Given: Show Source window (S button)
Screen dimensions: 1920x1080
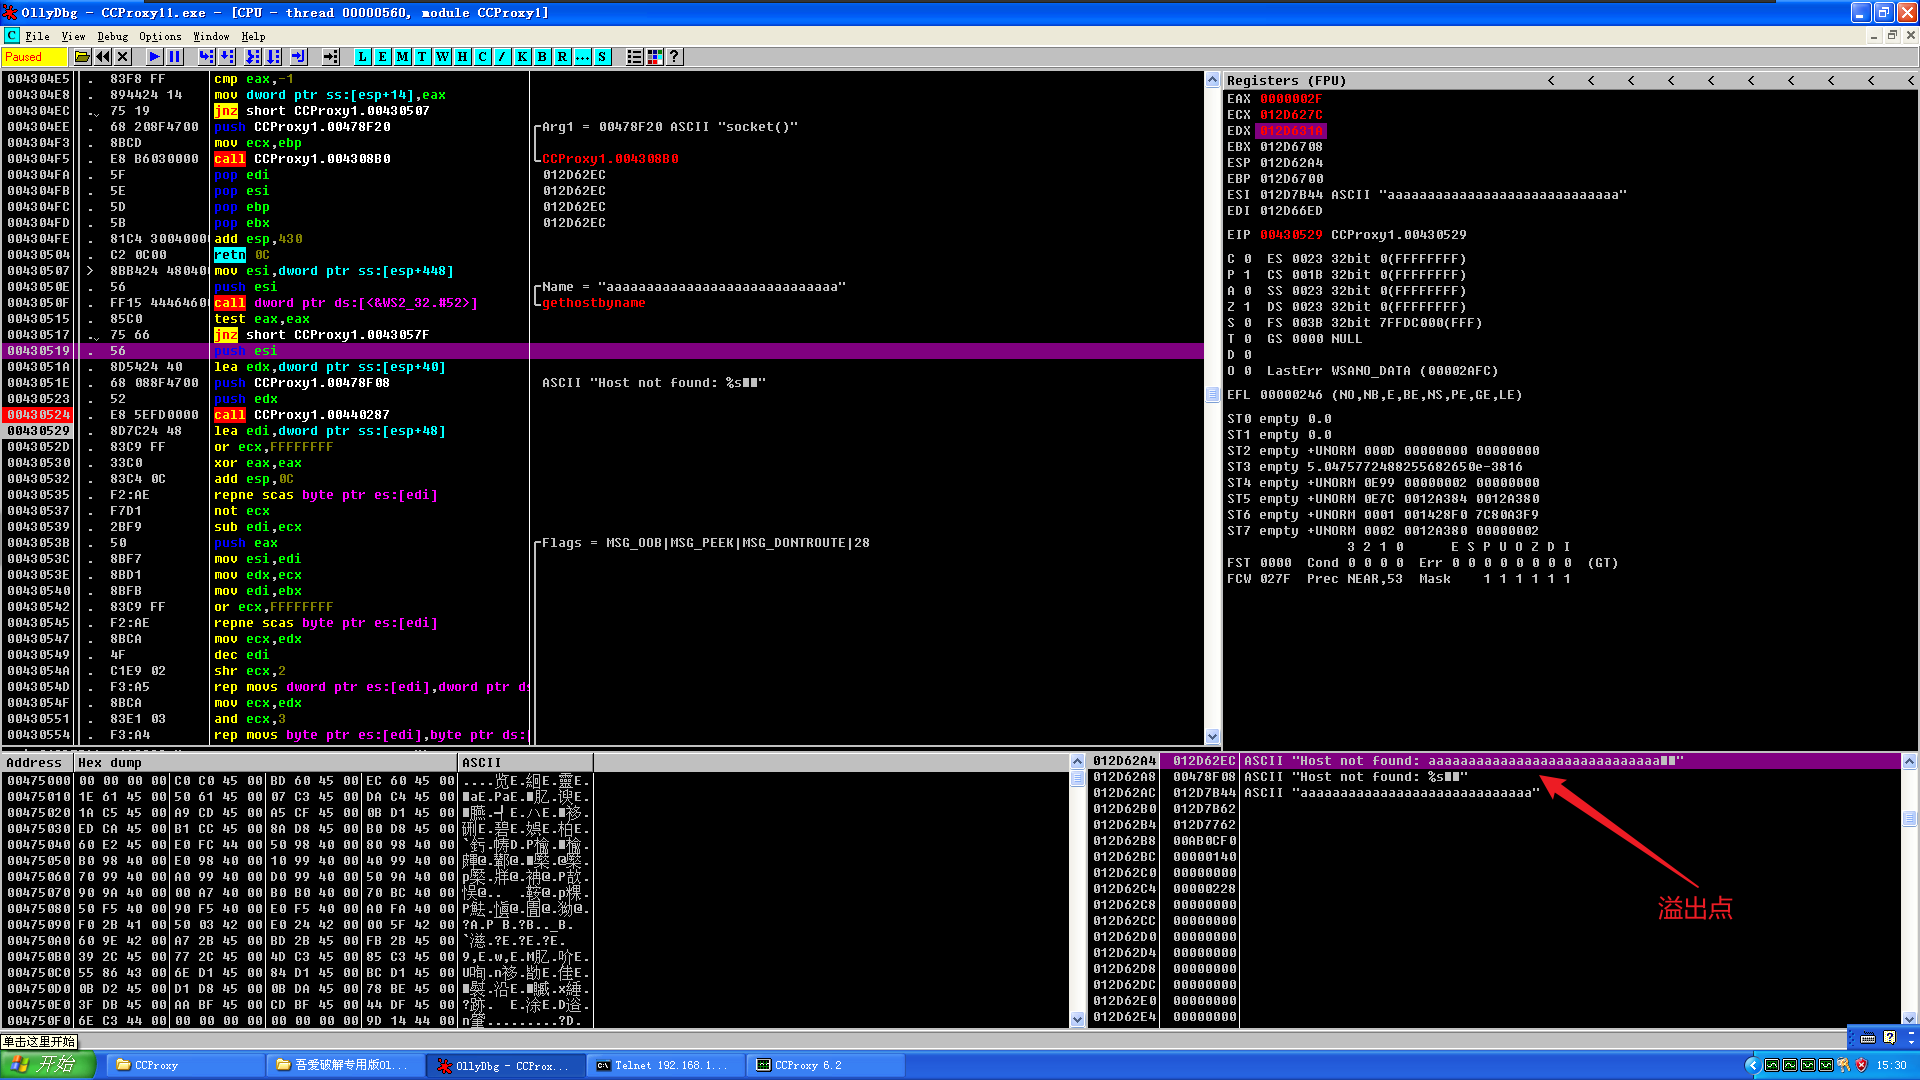Looking at the screenshot, I should 602,57.
